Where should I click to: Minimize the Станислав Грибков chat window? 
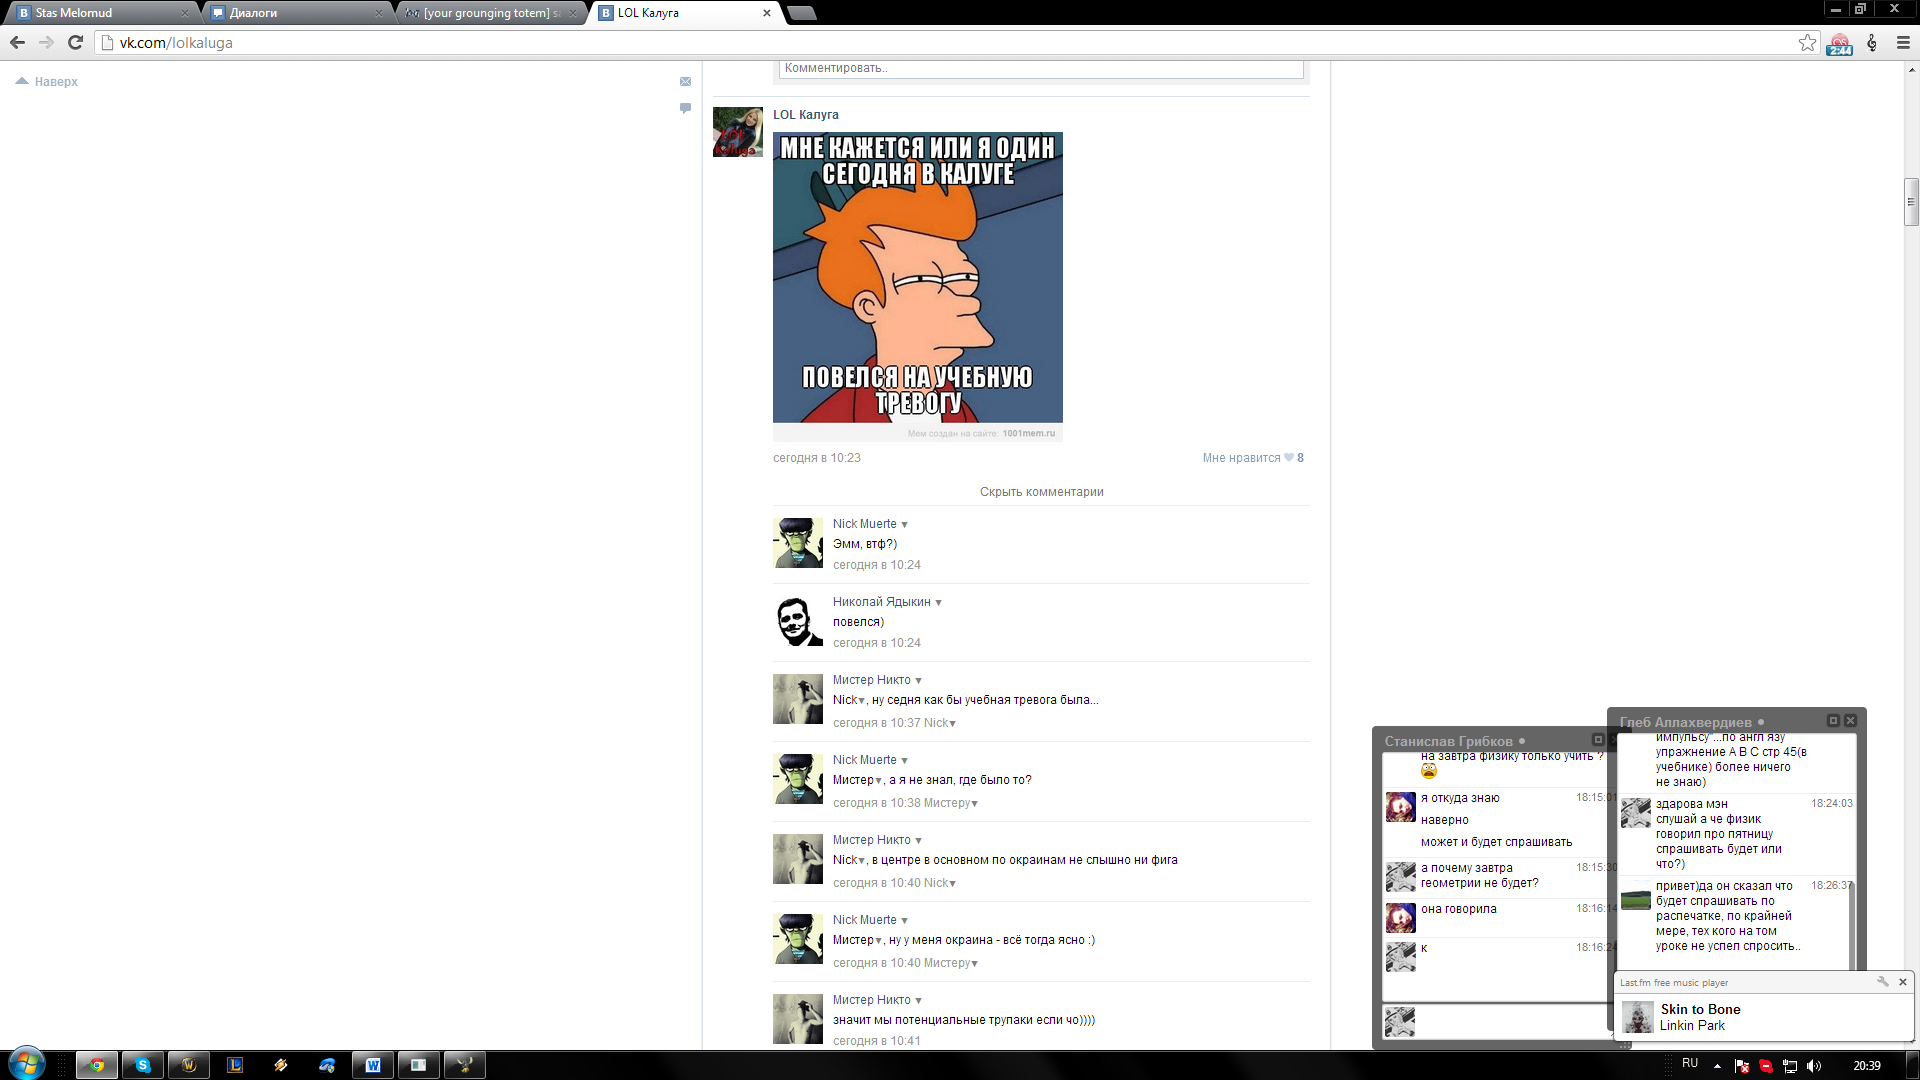pyautogui.click(x=1598, y=740)
